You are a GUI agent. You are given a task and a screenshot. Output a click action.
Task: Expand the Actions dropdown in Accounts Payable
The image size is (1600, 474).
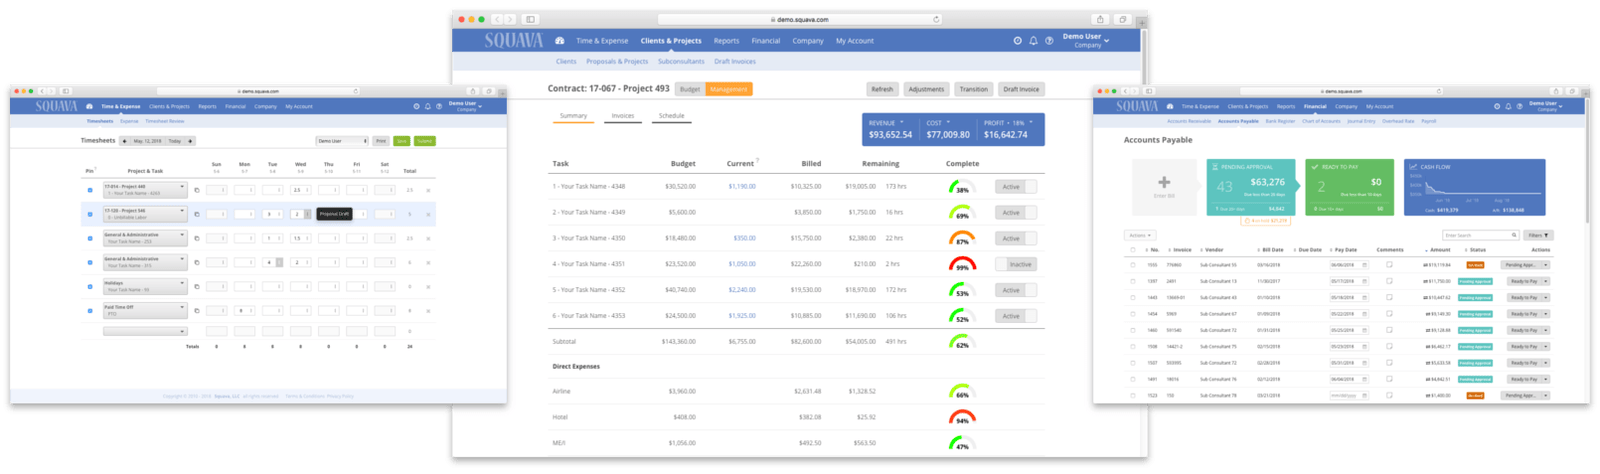coord(1139,236)
